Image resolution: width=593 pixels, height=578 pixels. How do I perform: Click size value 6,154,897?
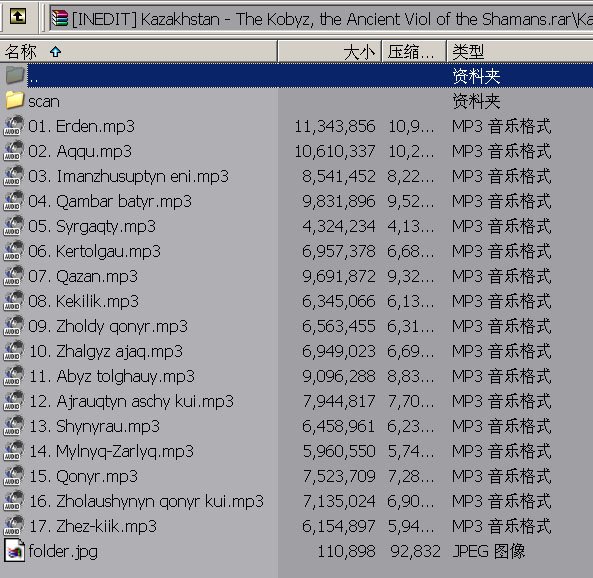[338, 526]
